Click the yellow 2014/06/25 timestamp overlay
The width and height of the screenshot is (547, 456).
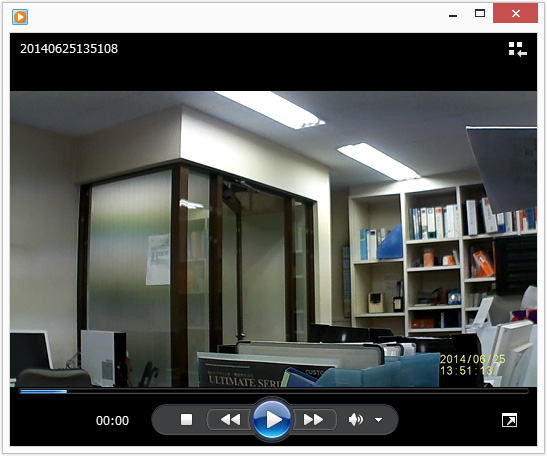tap(472, 359)
